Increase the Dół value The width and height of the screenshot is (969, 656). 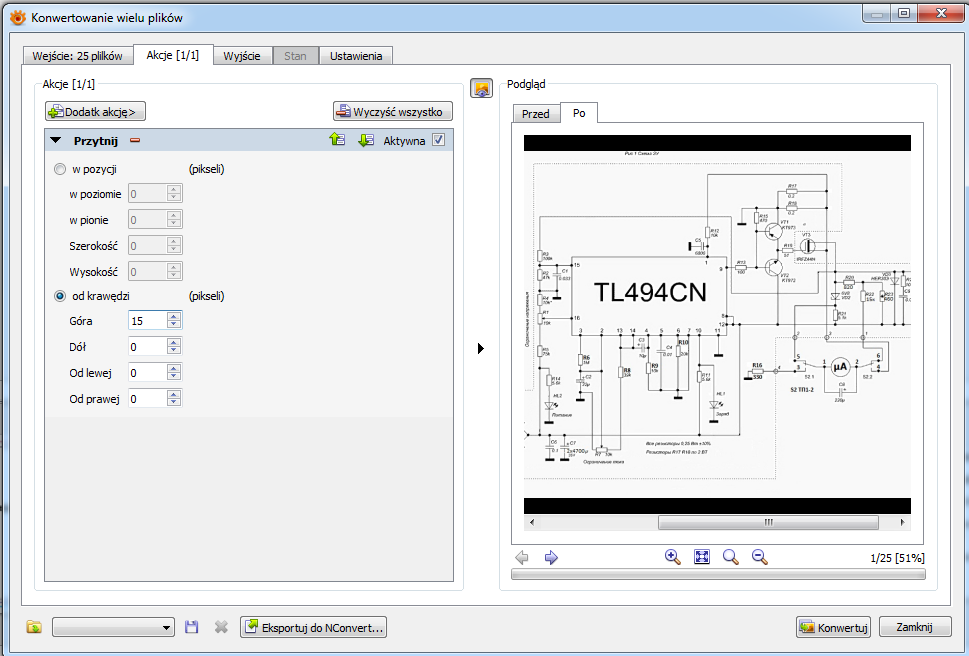pos(174,342)
